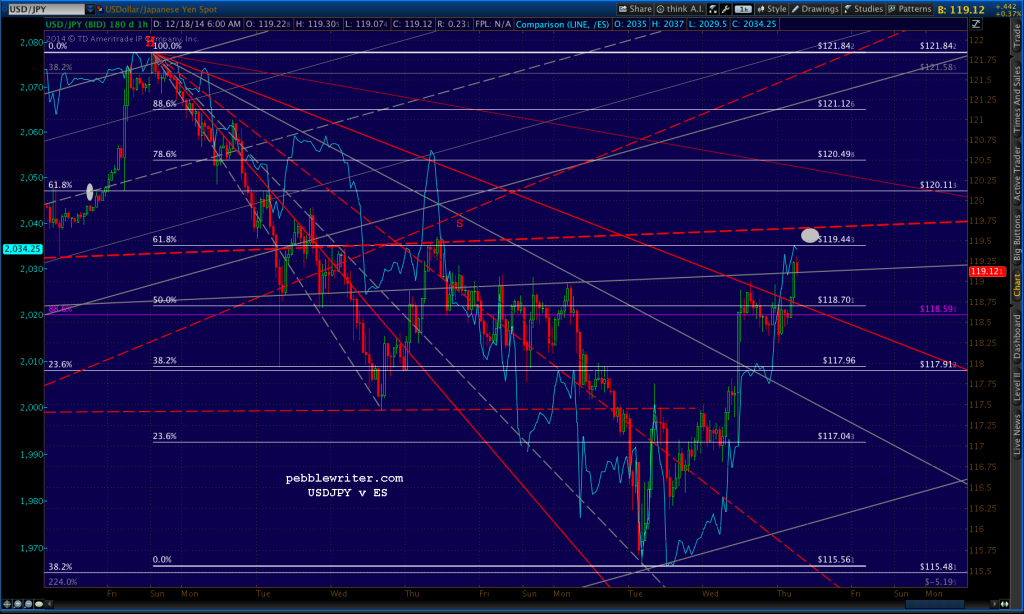Open chart settings with the wrench icon

point(725,7)
